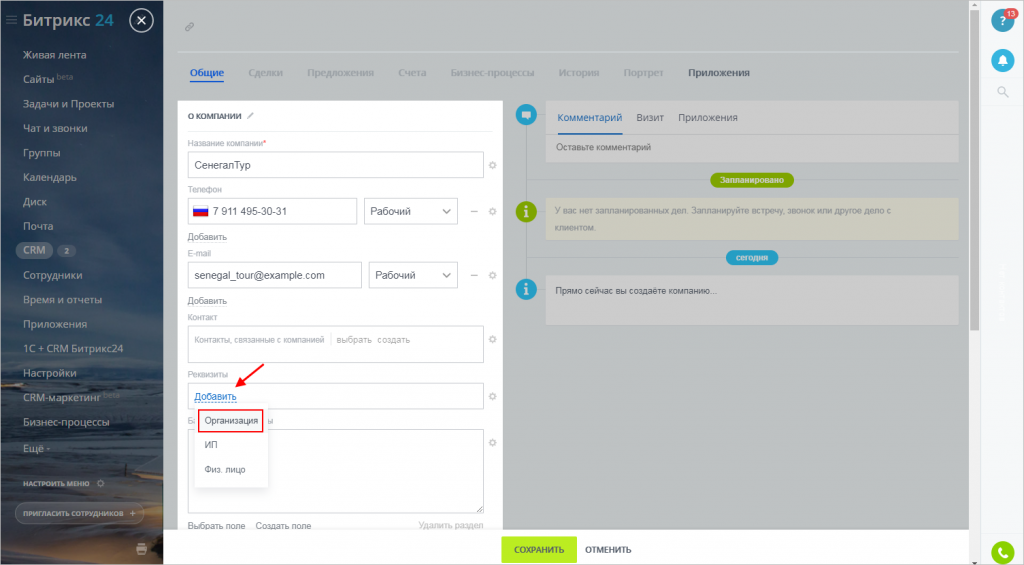1024x565 pixels.
Task: Open the Визит tab in timeline
Action: click(650, 117)
